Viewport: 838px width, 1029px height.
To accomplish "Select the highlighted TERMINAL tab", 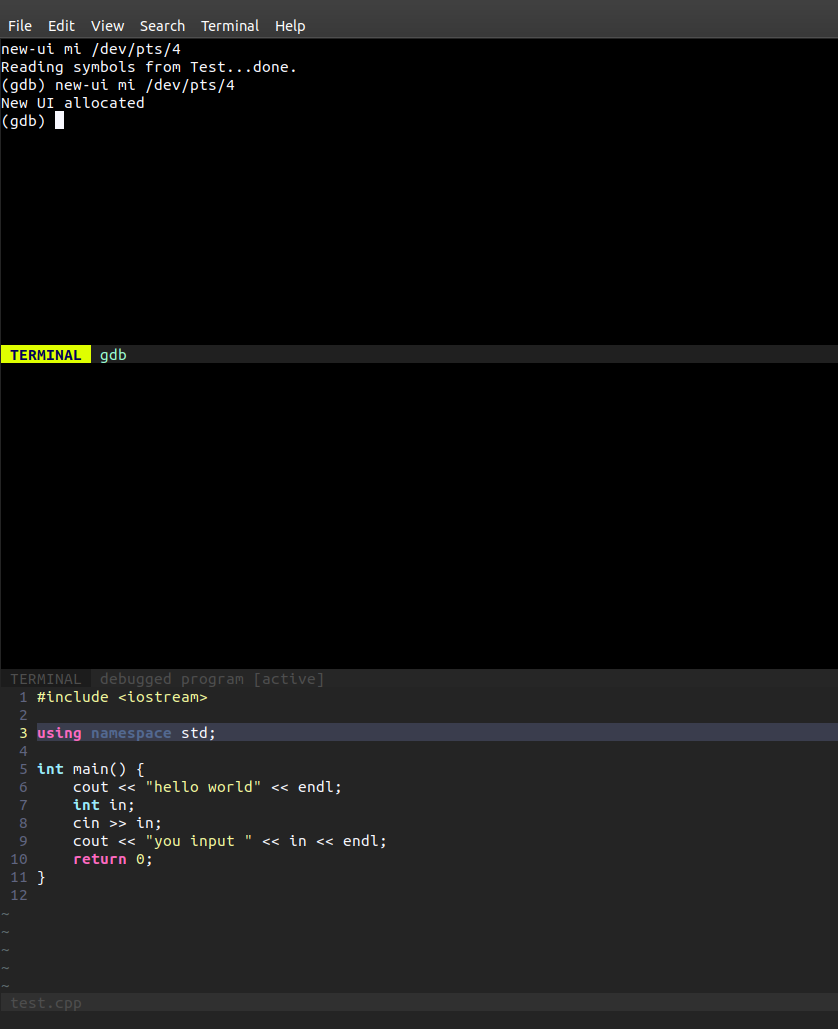I will pyautogui.click(x=45, y=354).
